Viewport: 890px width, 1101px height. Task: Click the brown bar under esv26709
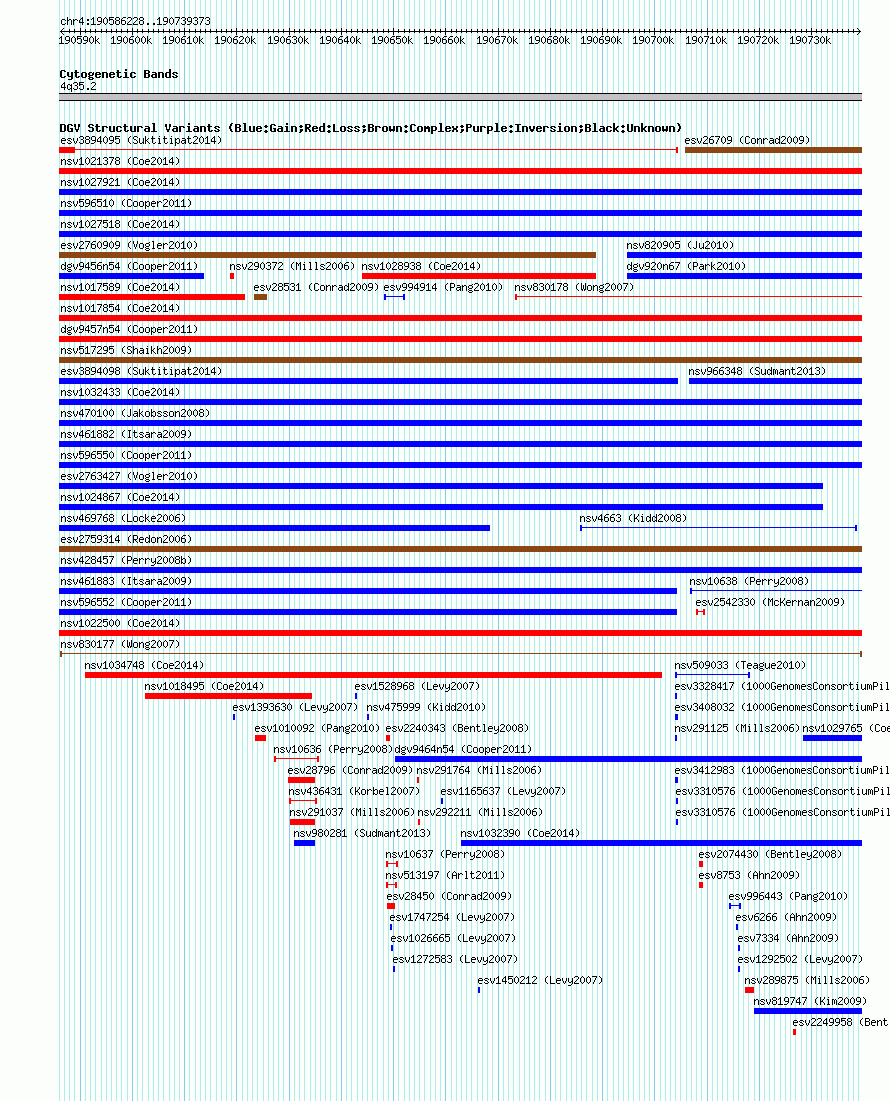(x=773, y=150)
